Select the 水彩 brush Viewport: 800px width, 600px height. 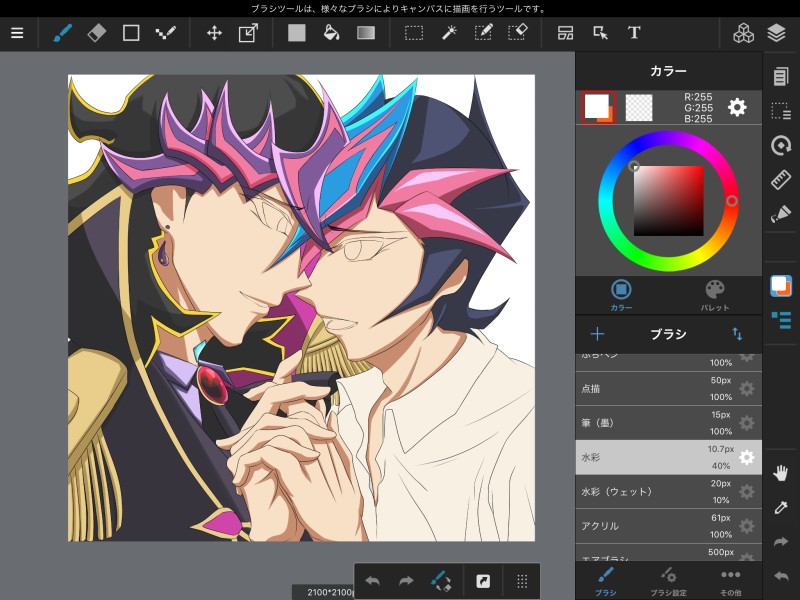pos(668,458)
